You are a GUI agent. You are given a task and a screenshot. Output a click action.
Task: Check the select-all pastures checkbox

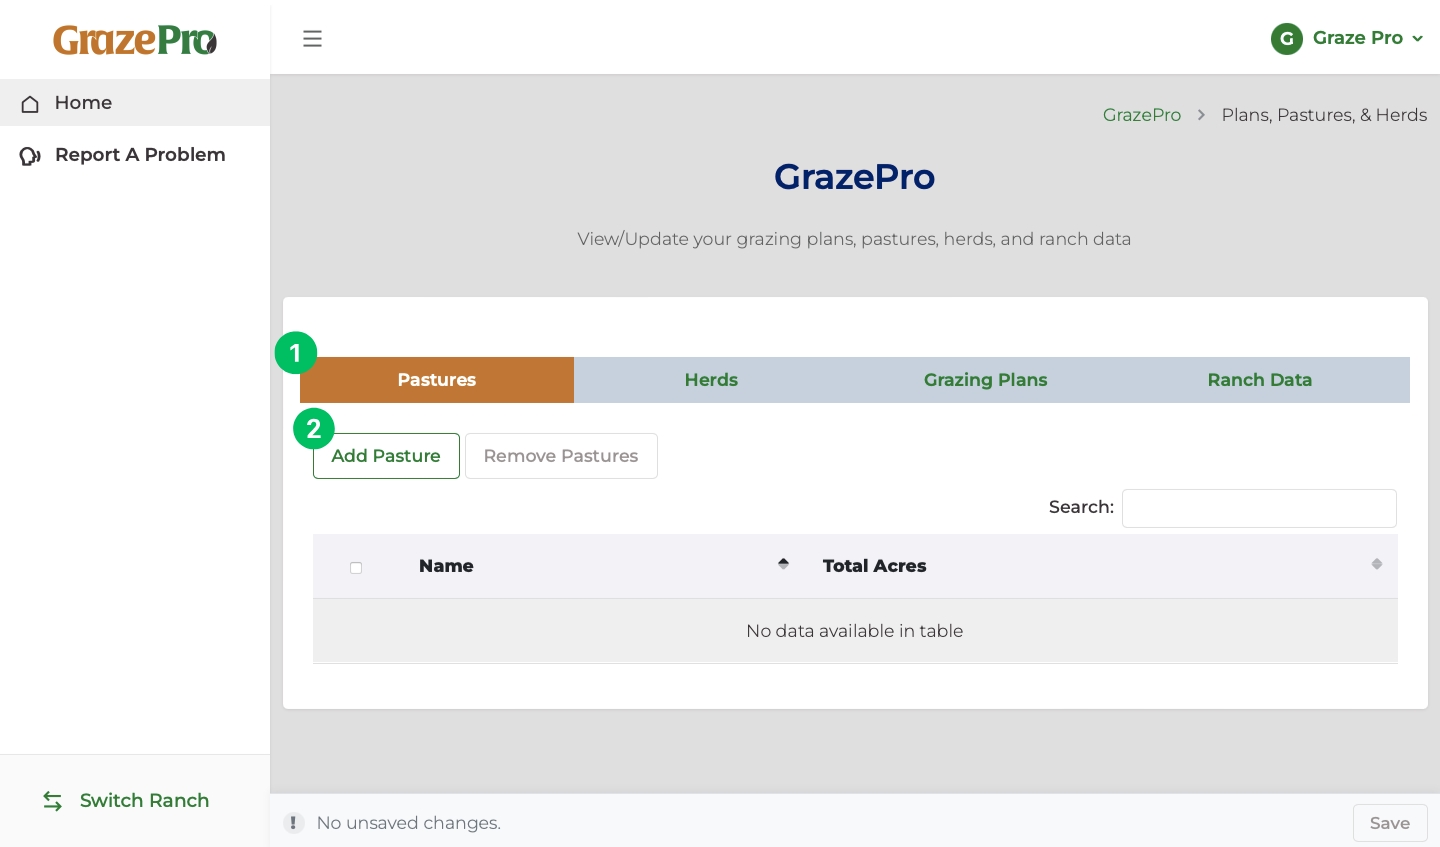[x=356, y=567]
